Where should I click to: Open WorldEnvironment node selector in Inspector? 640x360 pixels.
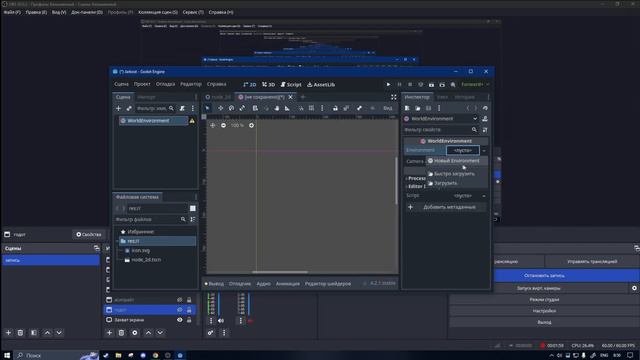pos(441,119)
